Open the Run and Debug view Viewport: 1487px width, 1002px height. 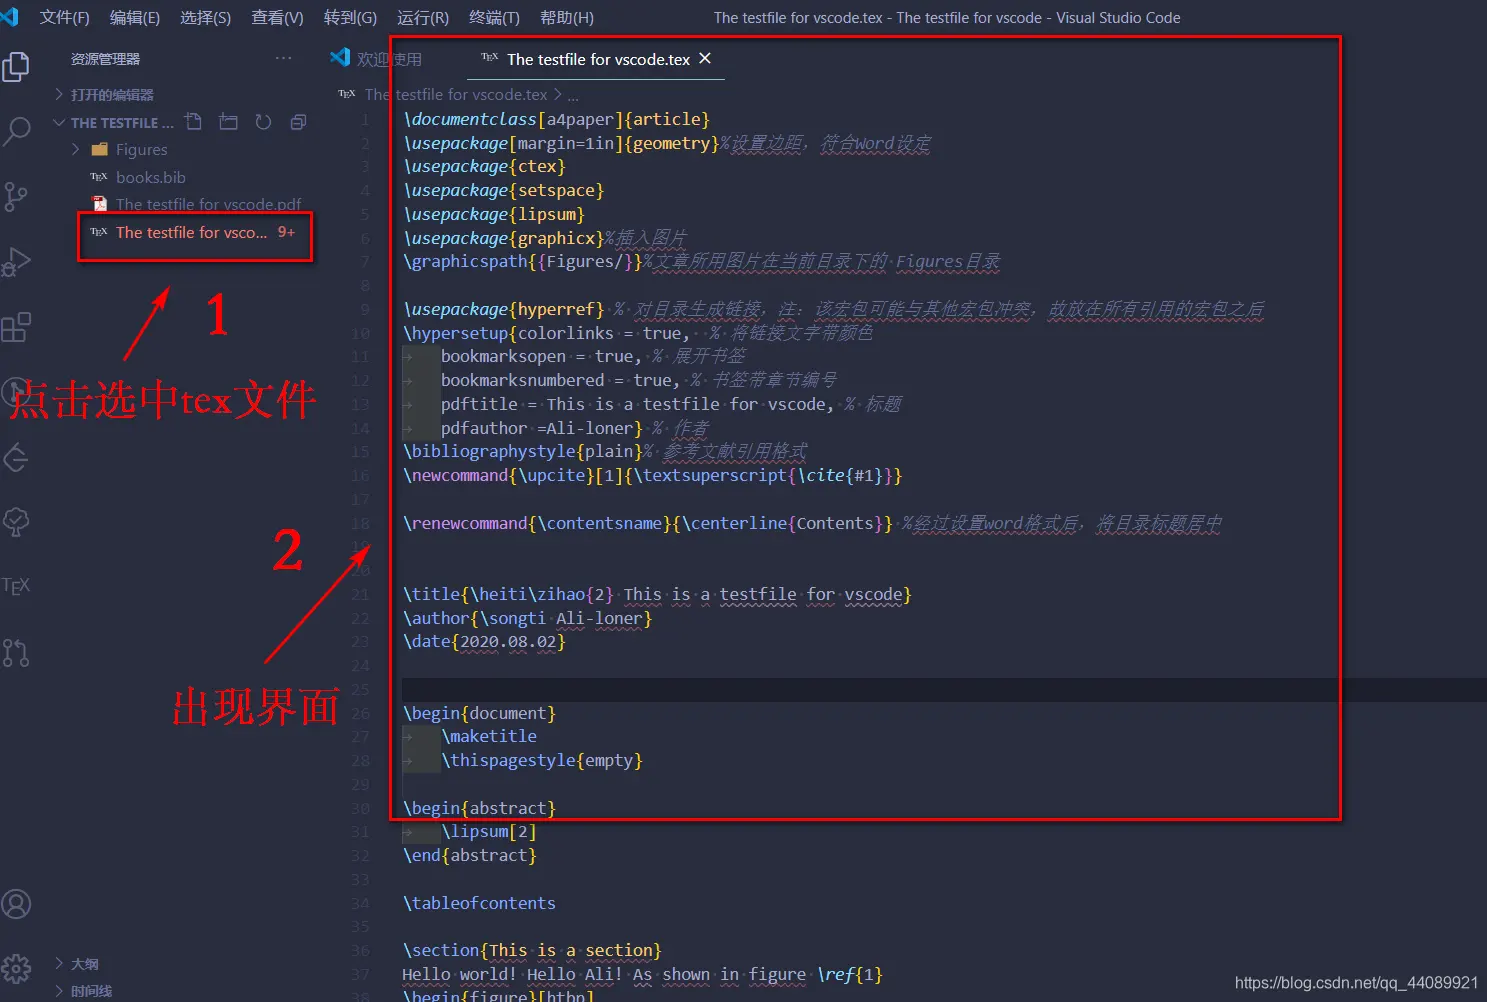coord(17,262)
